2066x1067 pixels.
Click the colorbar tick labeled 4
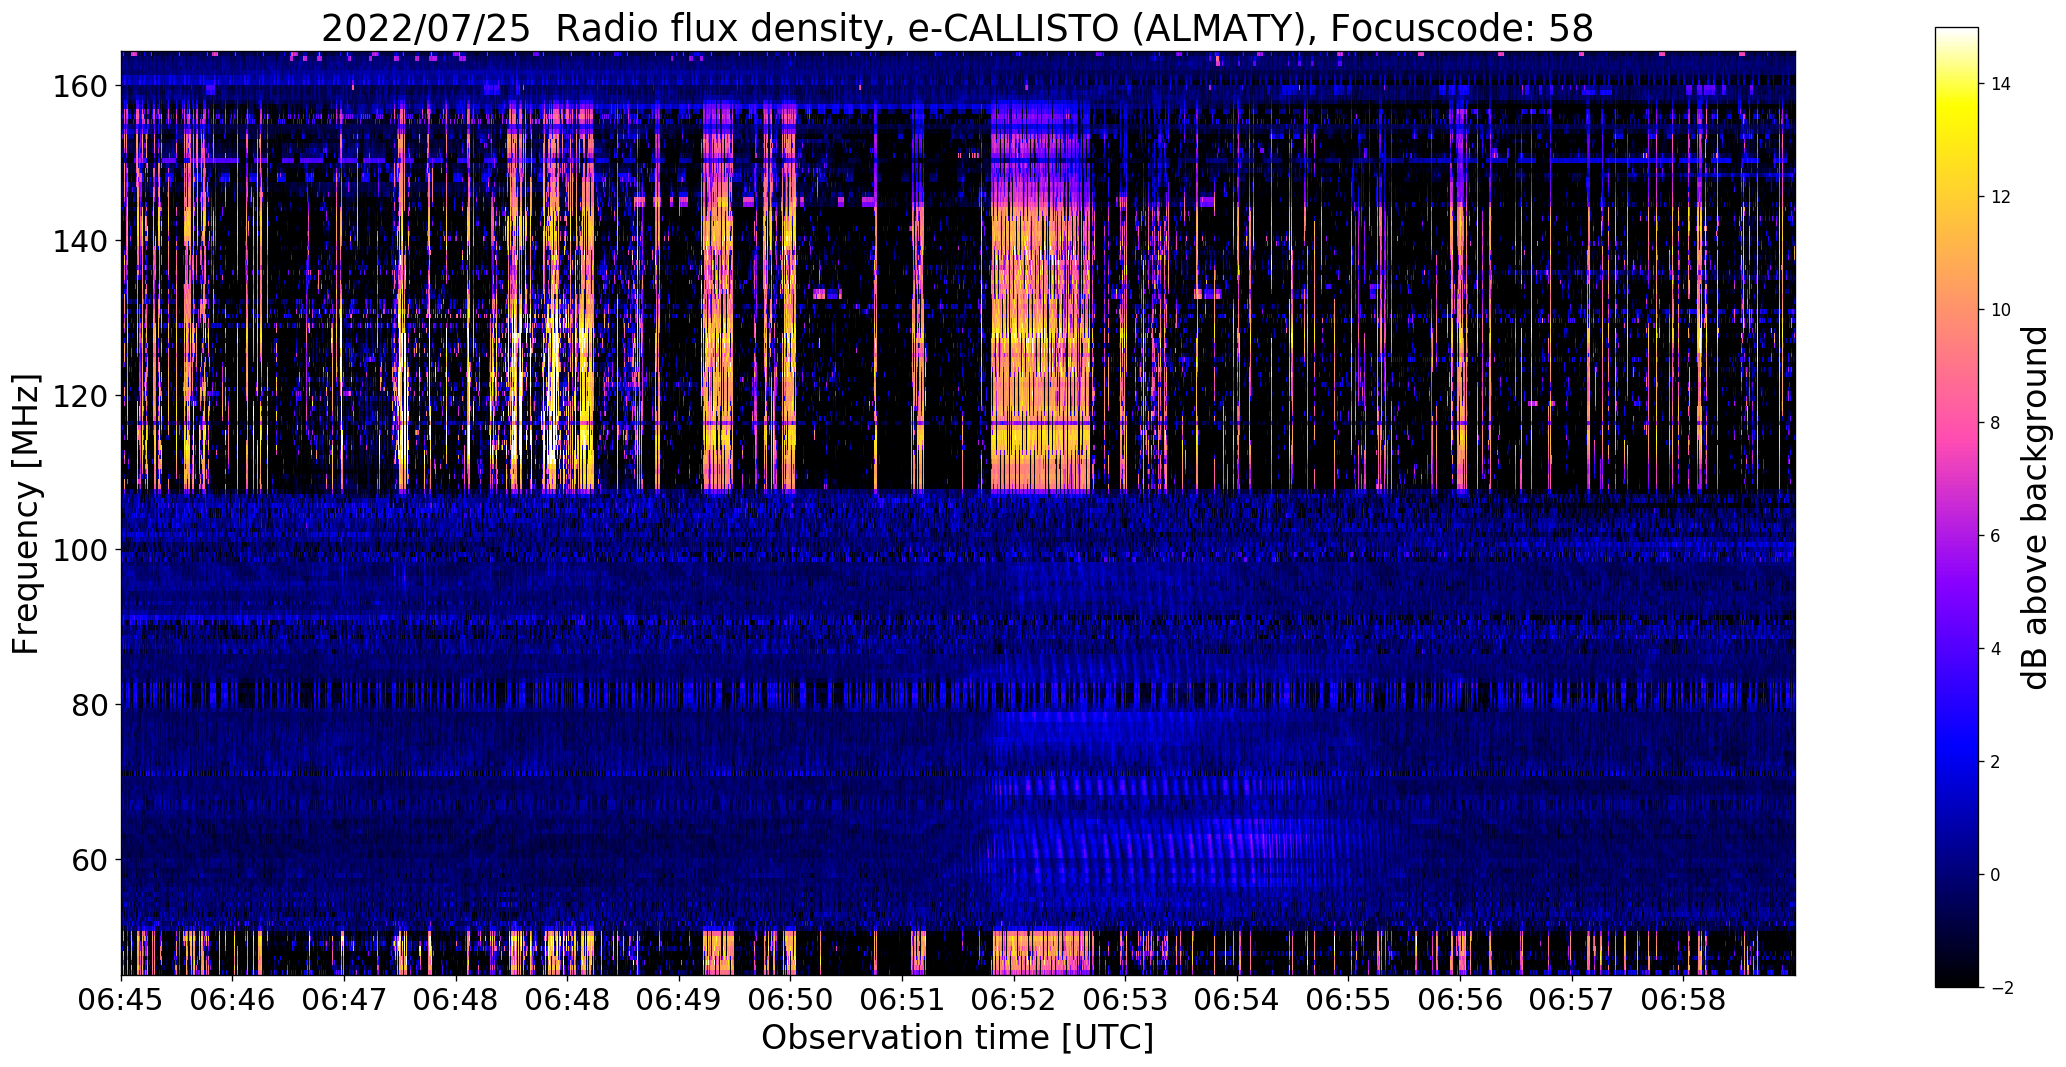point(1996,649)
